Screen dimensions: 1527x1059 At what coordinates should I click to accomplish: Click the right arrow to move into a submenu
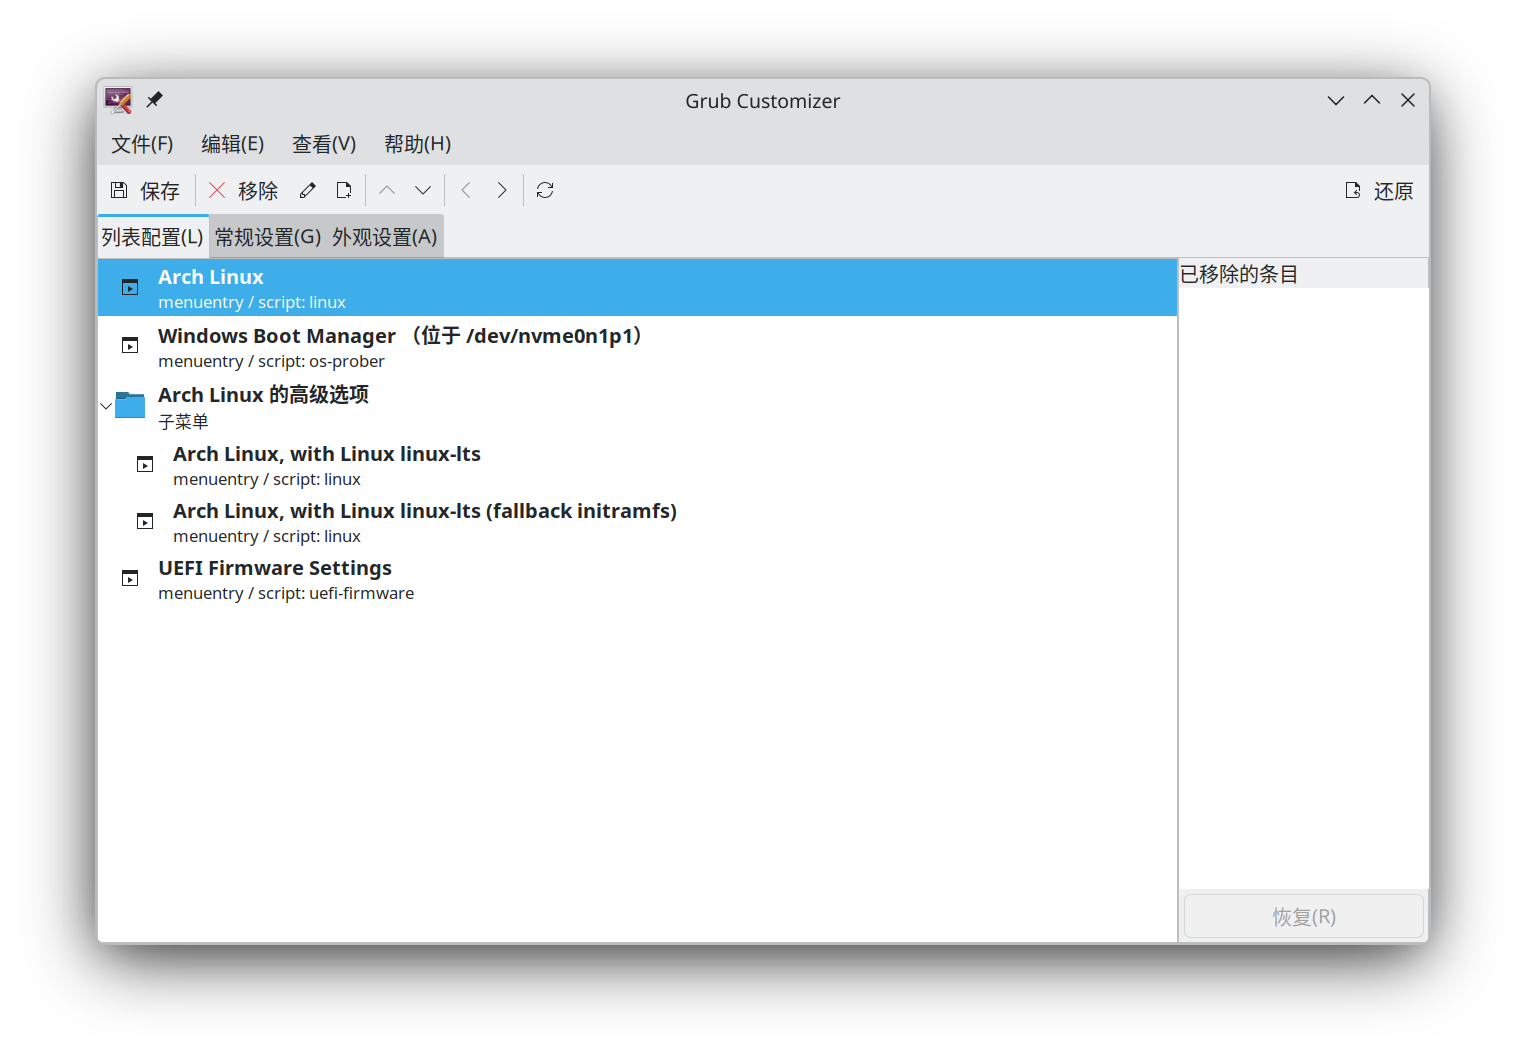click(502, 190)
